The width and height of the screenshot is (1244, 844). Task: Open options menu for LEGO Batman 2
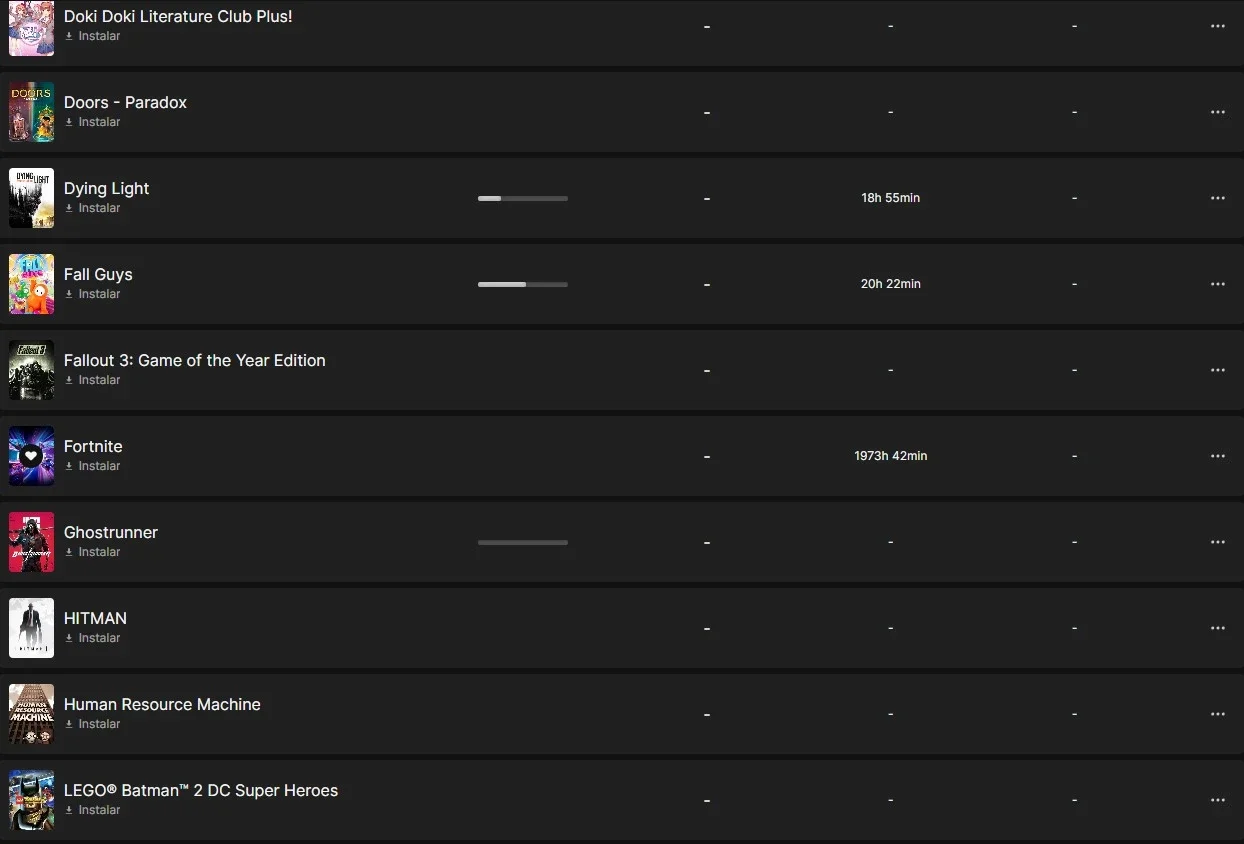(x=1217, y=800)
